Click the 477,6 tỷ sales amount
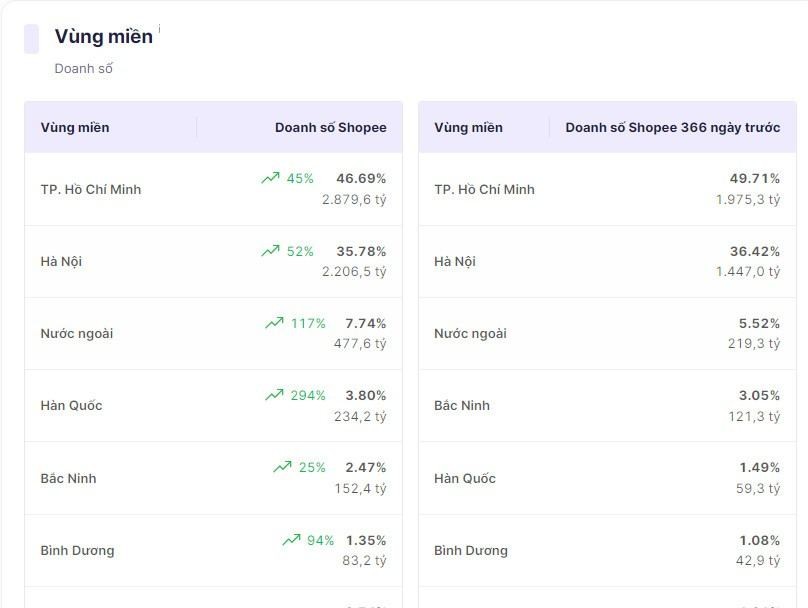This screenshot has width=808, height=608. [x=360, y=344]
